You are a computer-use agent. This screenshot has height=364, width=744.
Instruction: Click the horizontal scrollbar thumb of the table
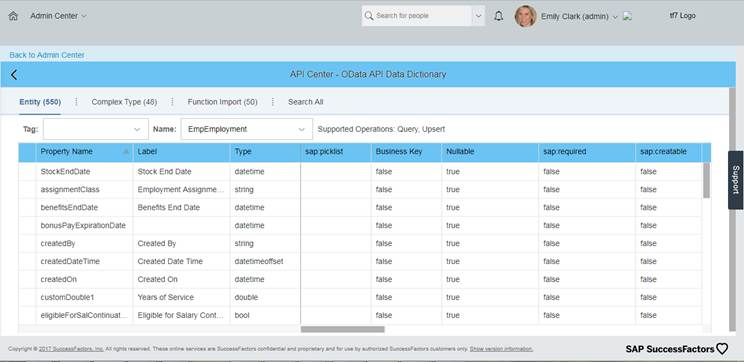point(343,329)
